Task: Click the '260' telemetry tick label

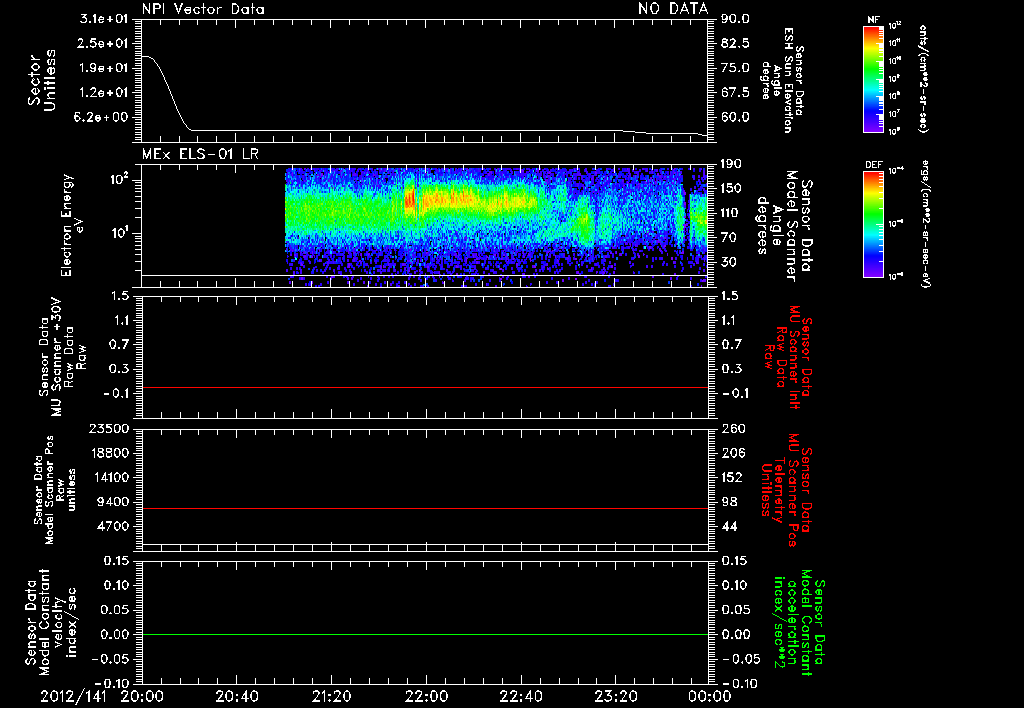Action: [733, 429]
